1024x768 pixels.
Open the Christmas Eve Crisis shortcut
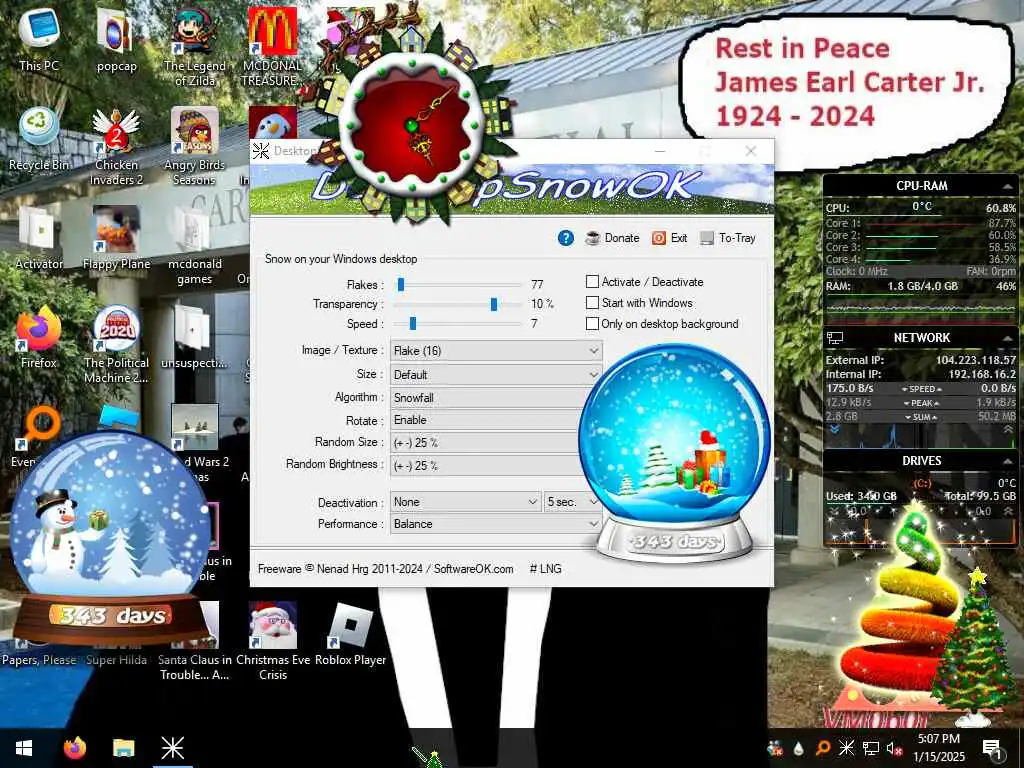[273, 640]
